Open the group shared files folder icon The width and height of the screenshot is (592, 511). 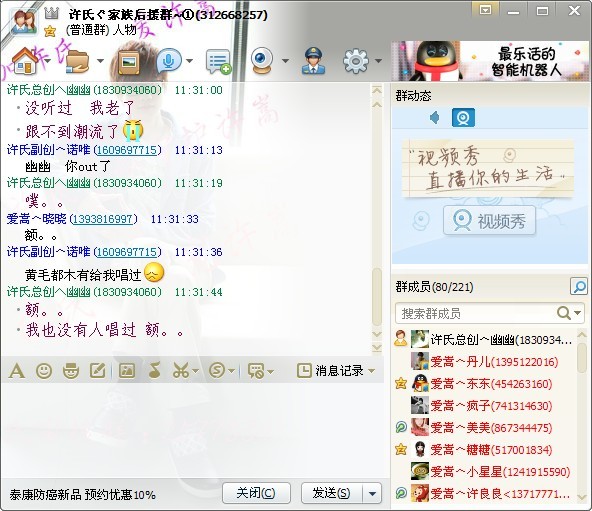pos(77,61)
